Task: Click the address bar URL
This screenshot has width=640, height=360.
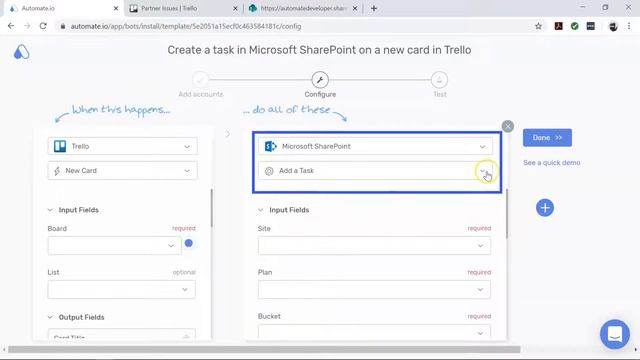Action: coord(186,26)
